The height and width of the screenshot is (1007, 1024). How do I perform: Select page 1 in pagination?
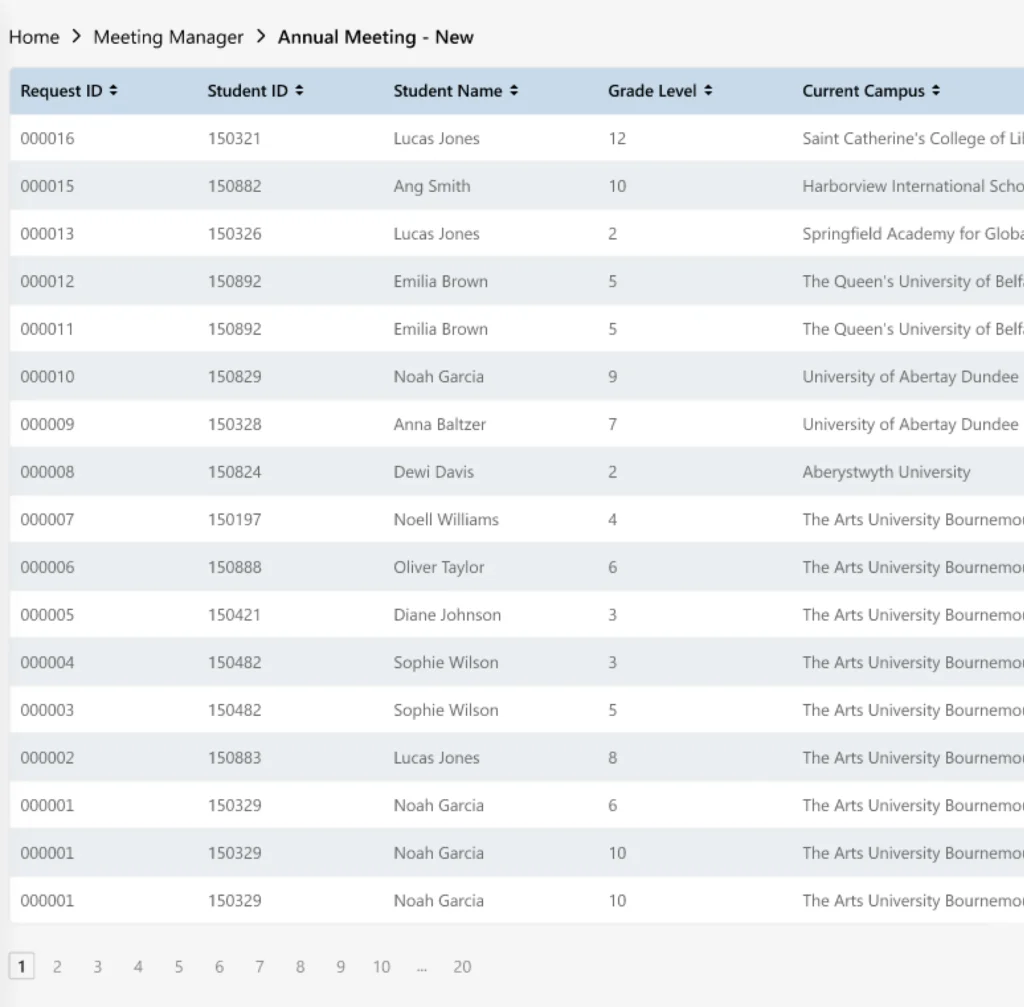pyautogui.click(x=22, y=967)
